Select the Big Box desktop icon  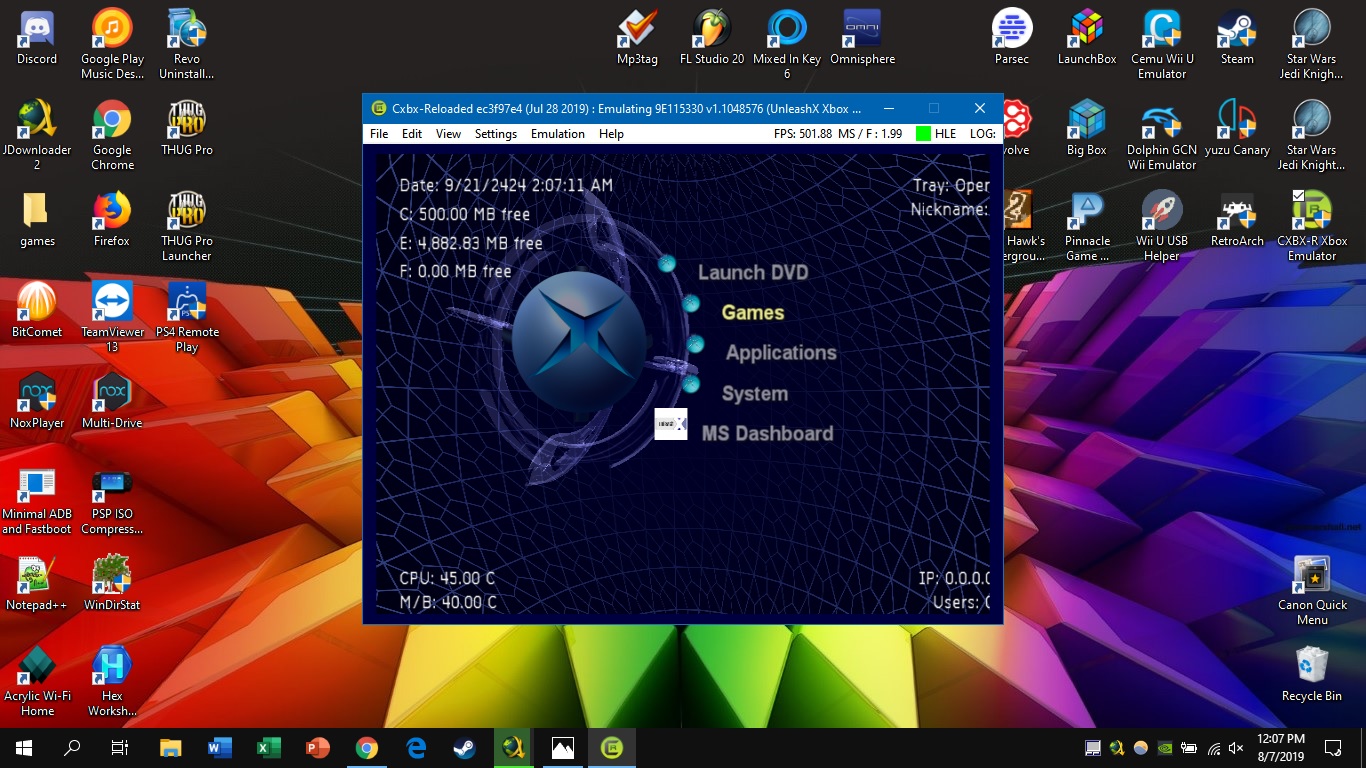tap(1087, 129)
